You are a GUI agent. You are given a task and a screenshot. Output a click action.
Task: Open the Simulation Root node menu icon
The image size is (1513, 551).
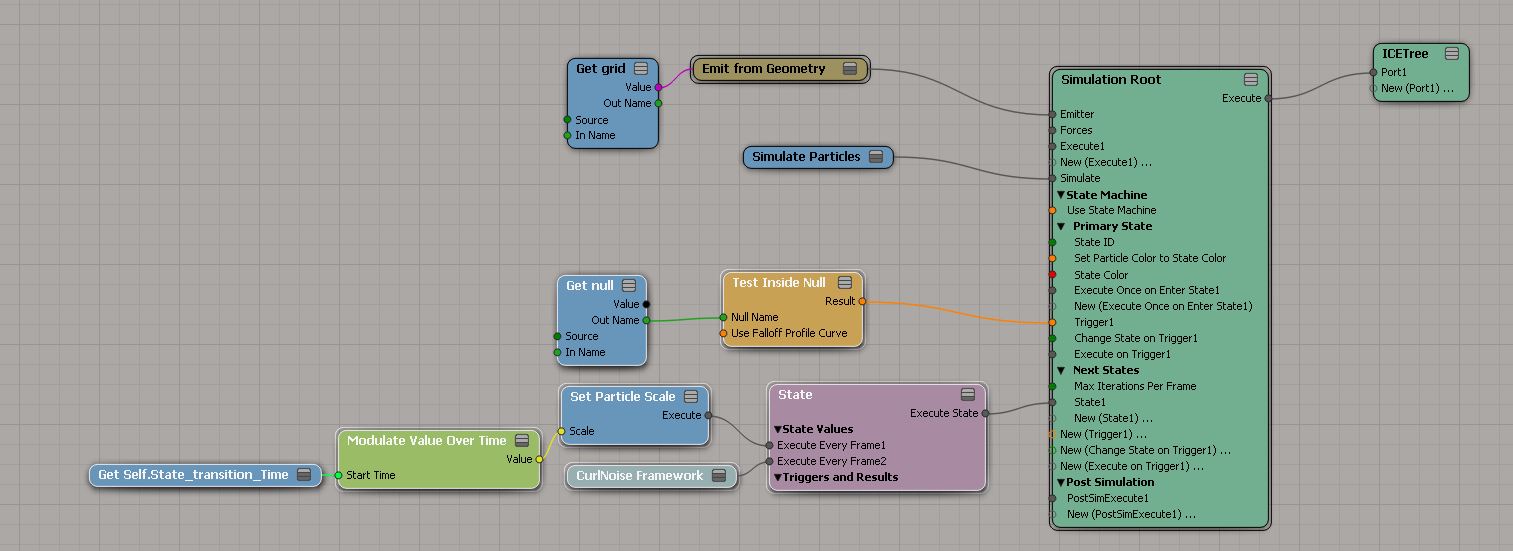point(1250,80)
